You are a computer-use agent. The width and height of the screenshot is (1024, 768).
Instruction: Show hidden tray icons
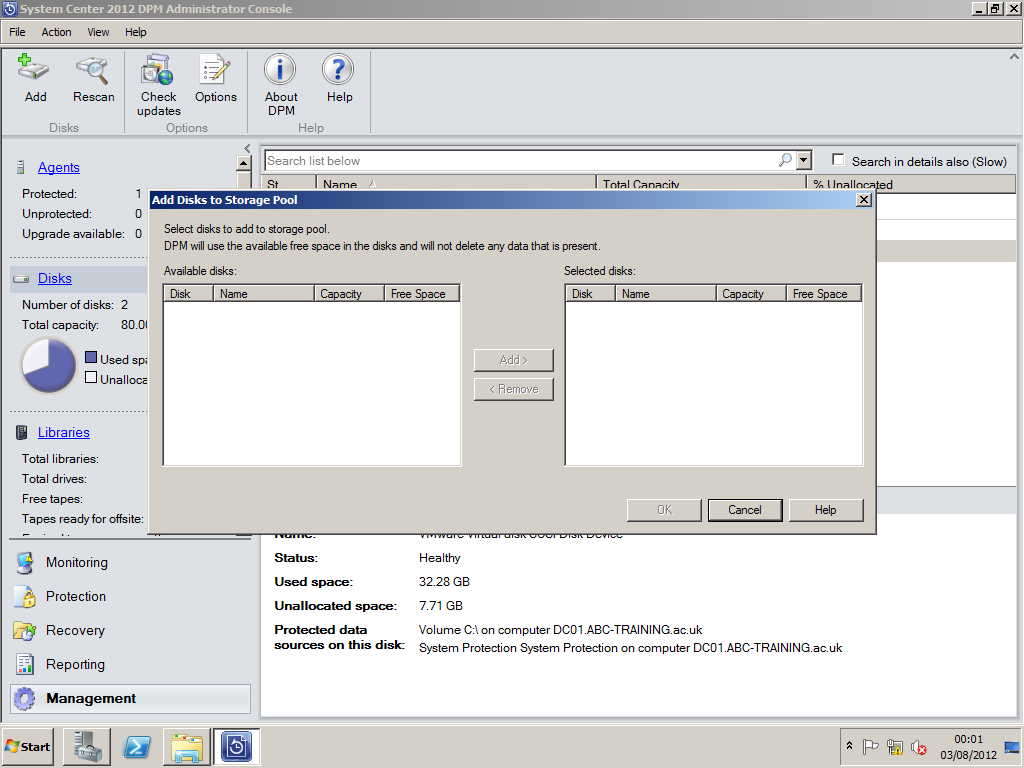(849, 746)
